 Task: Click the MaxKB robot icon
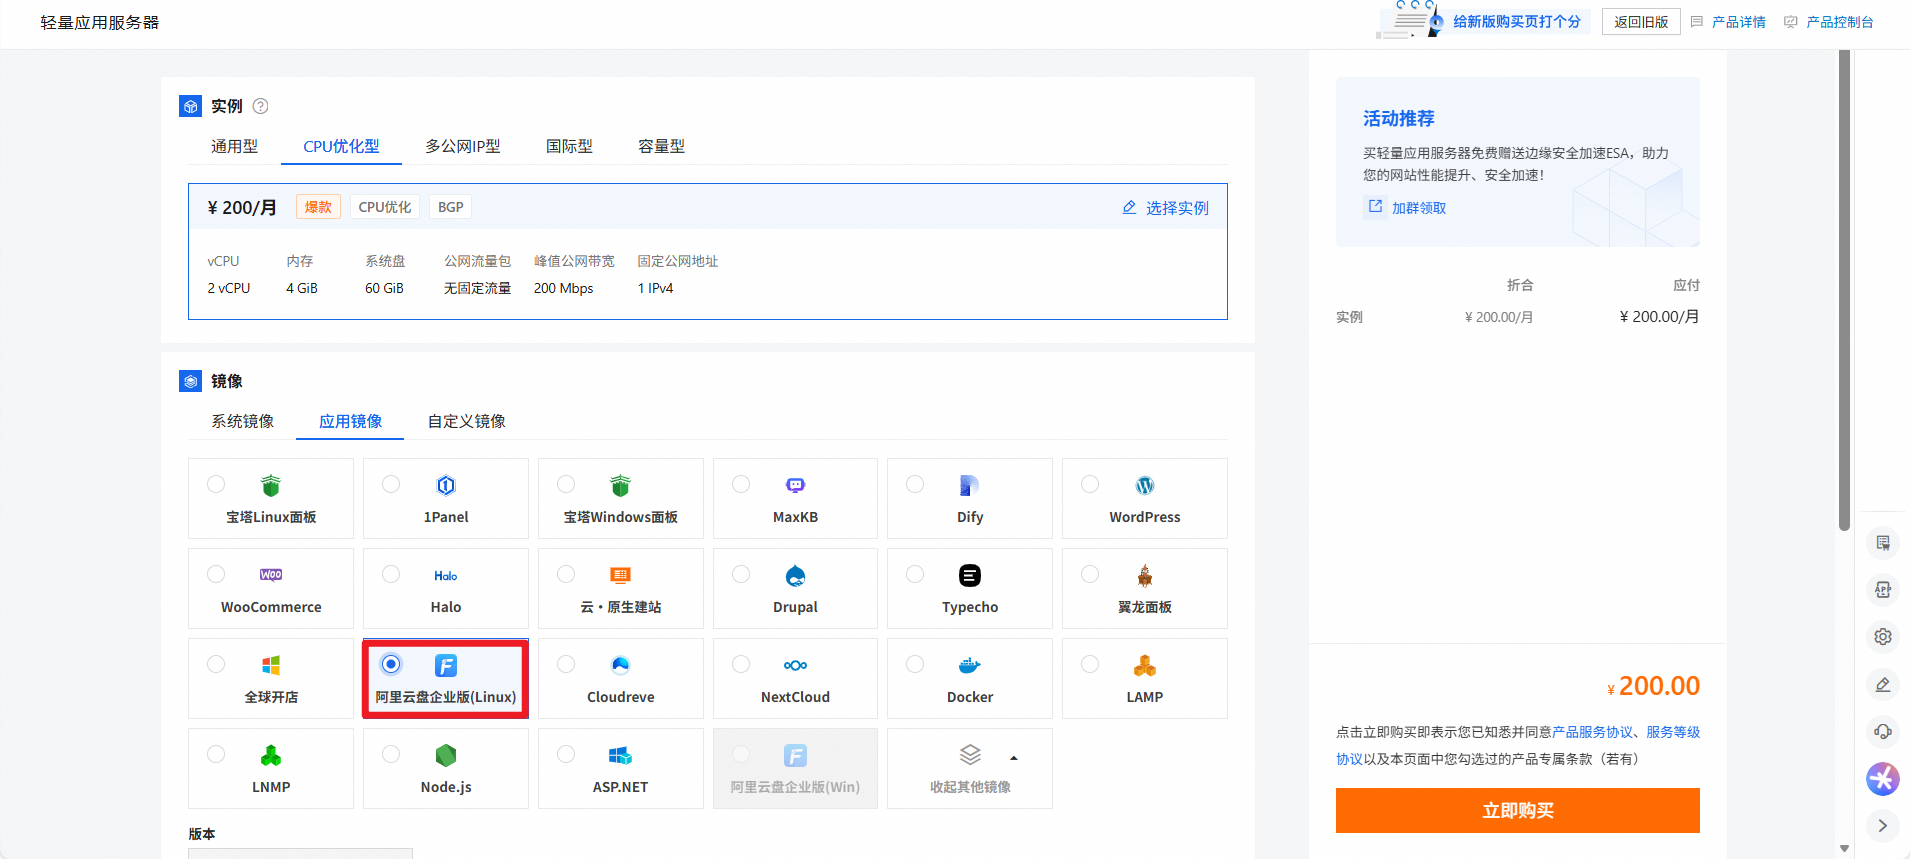click(x=795, y=486)
